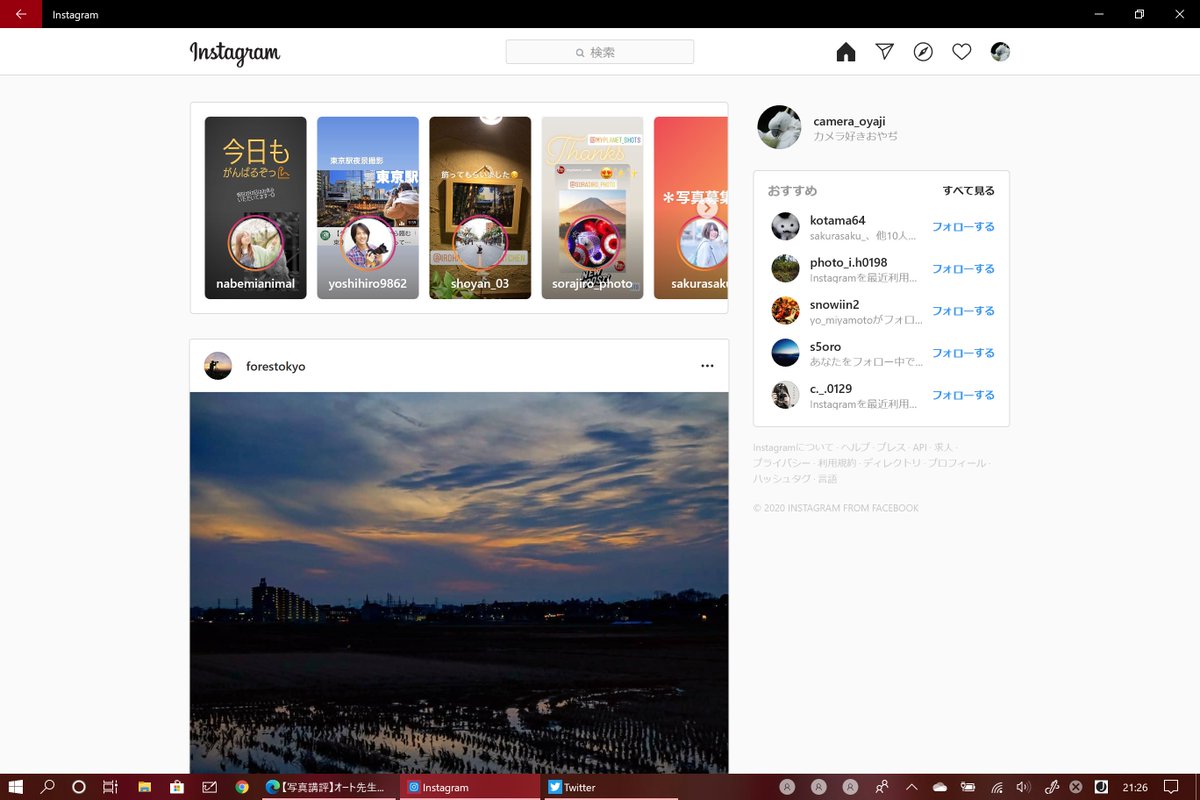The height and width of the screenshot is (800, 1200).
Task: Click the Instagram logo wordmark
Action: [235, 53]
